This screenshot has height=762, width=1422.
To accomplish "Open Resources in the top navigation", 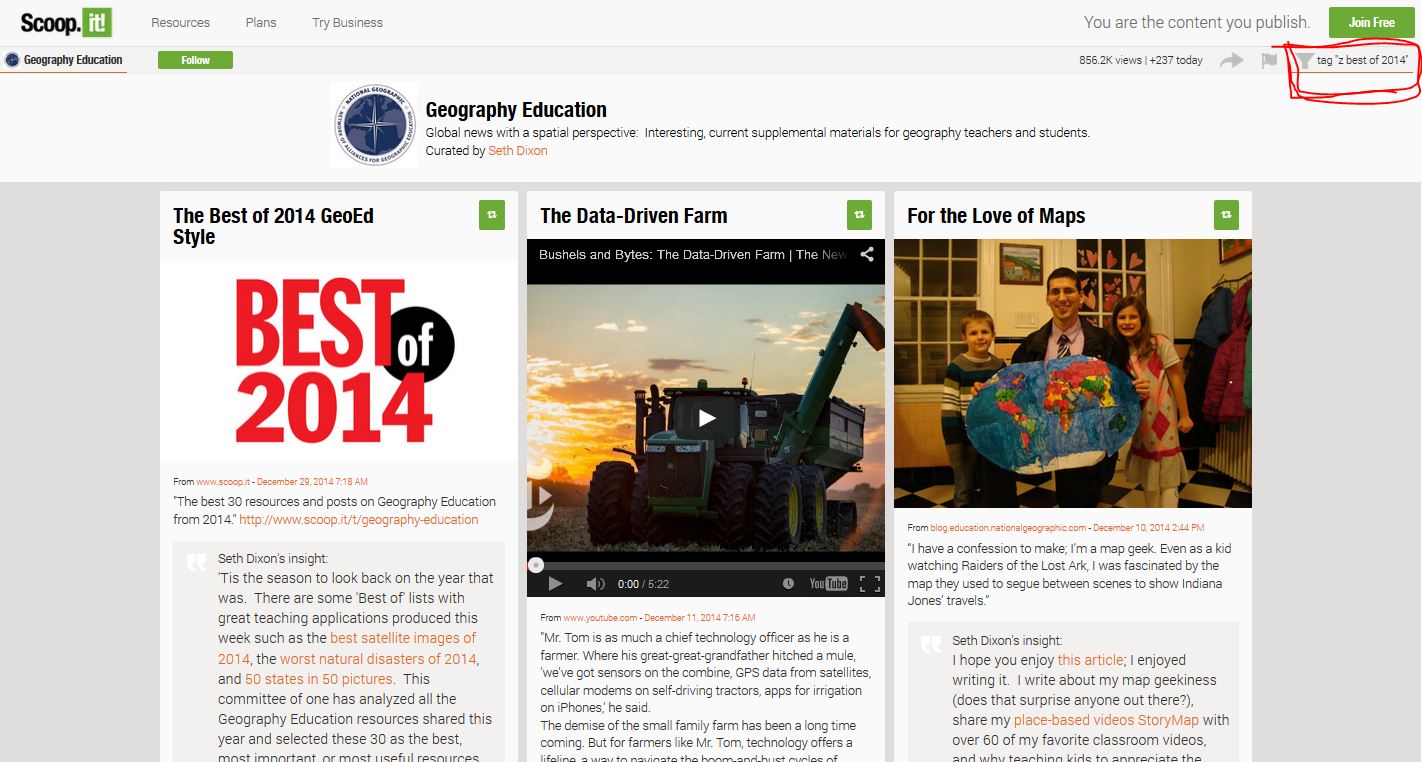I will [180, 22].
